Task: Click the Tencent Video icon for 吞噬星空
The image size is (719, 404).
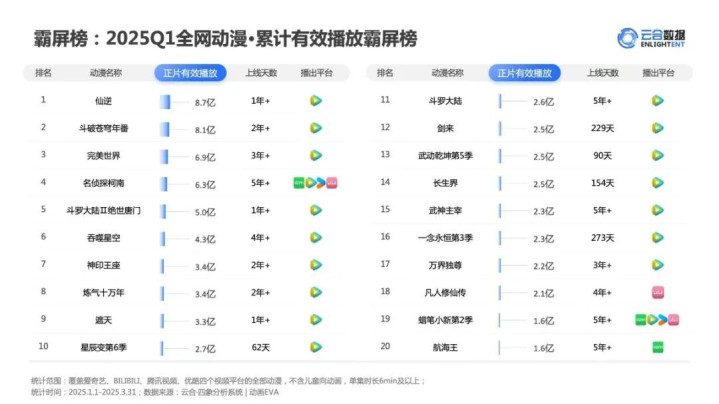Action: pos(315,238)
